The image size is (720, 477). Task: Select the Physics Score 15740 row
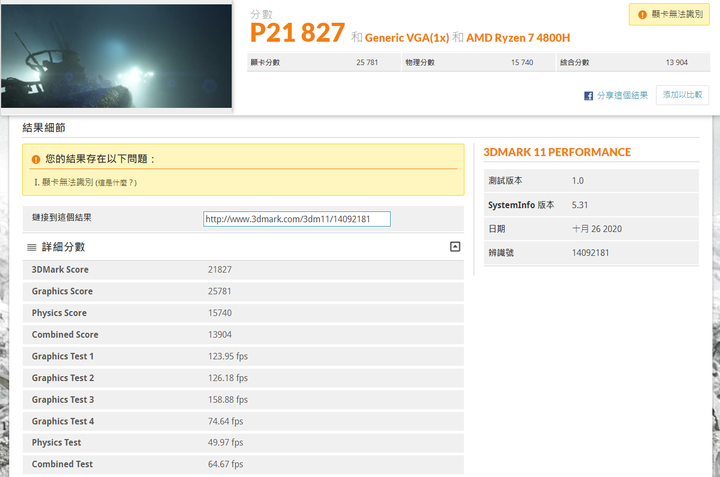tap(243, 313)
